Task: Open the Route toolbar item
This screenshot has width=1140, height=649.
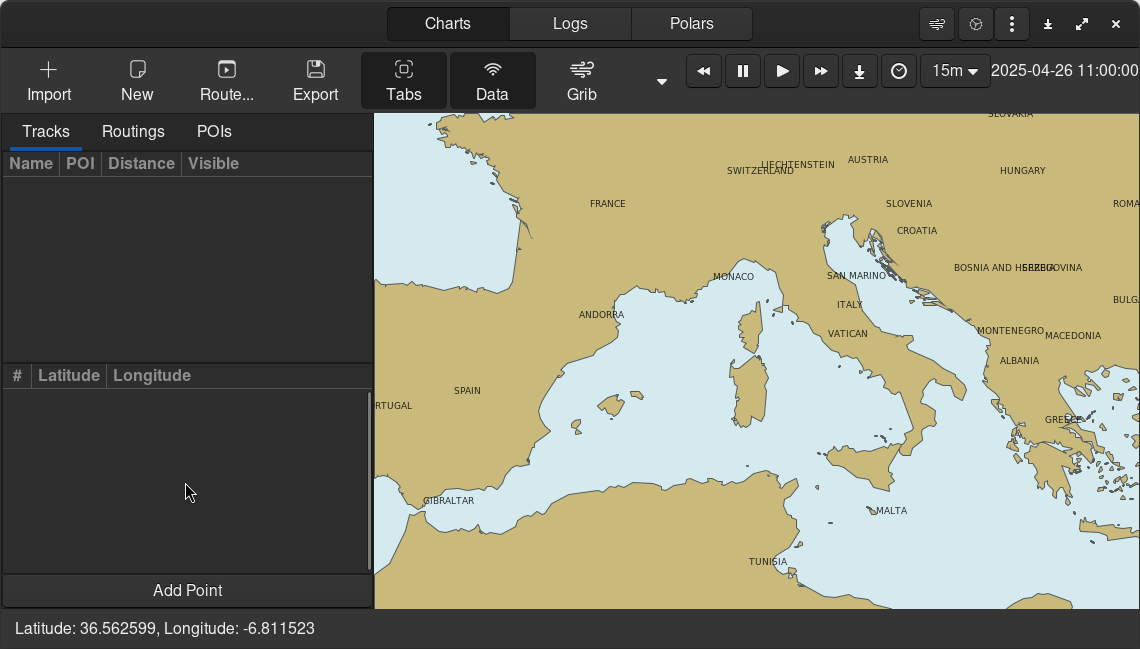Action: tap(227, 81)
